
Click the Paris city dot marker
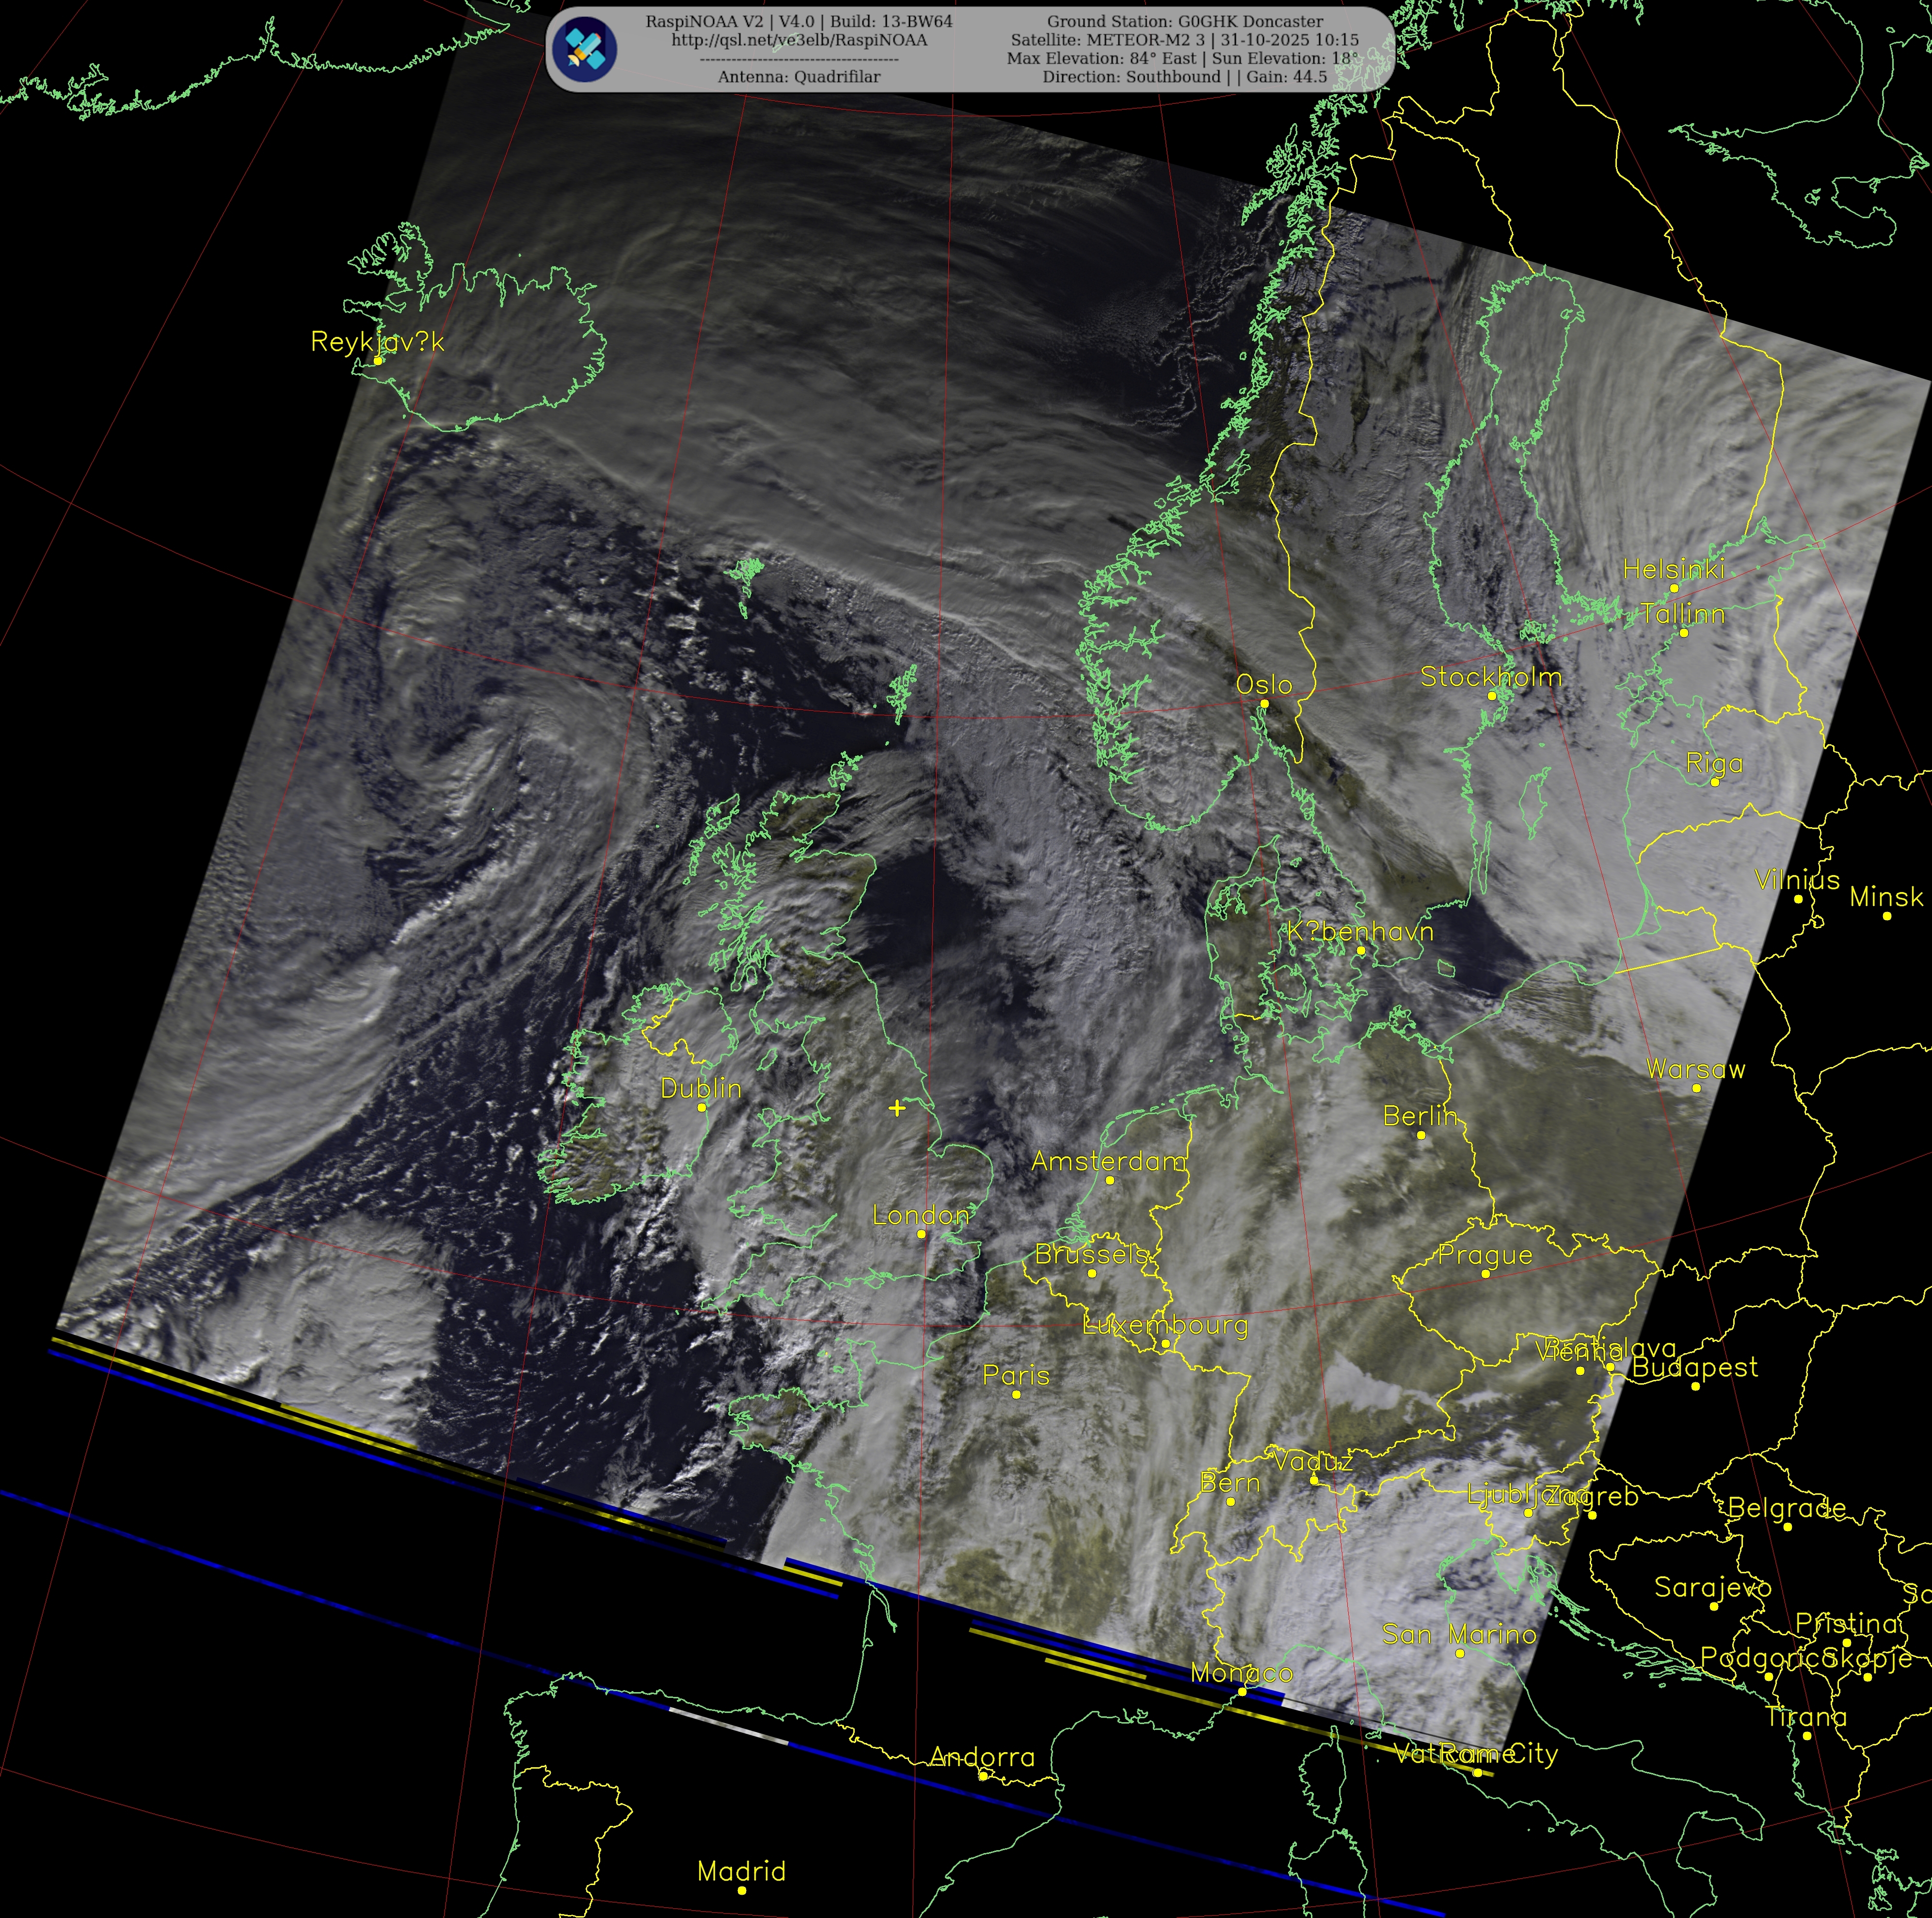[x=1016, y=1394]
